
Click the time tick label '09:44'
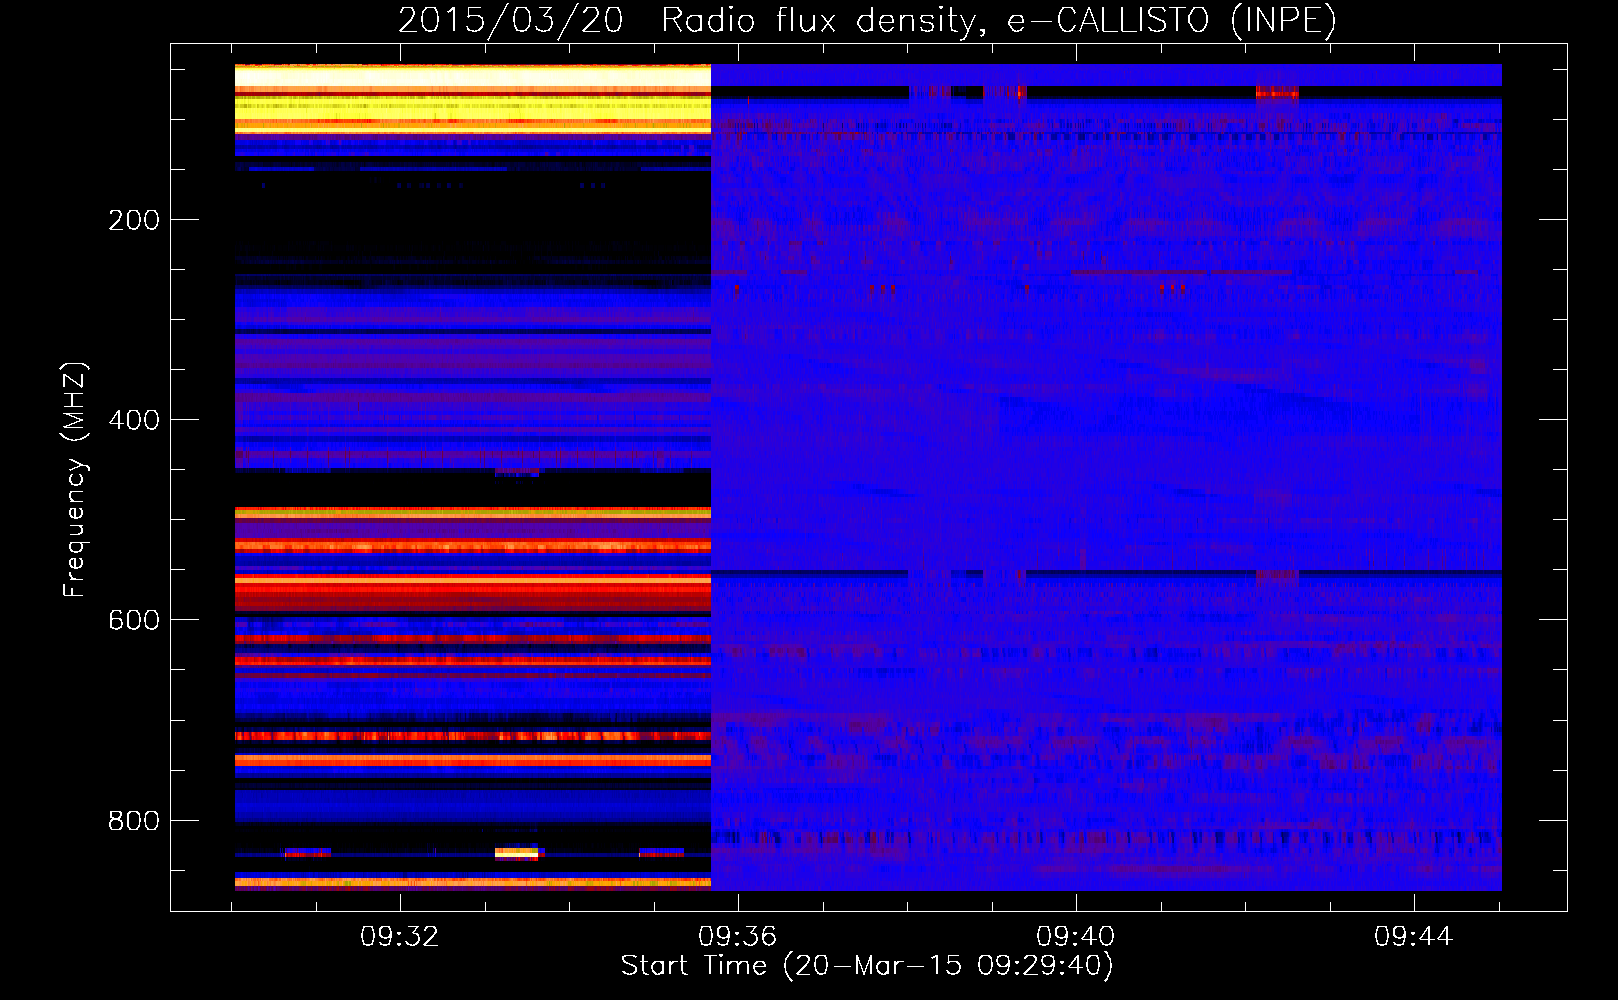[1414, 936]
